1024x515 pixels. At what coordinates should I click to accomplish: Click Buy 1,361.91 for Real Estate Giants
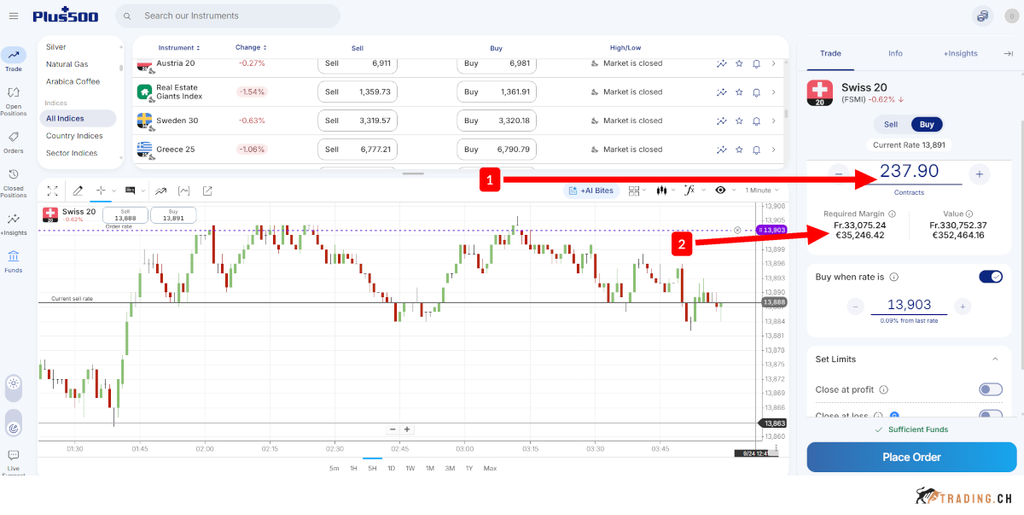[x=496, y=92]
